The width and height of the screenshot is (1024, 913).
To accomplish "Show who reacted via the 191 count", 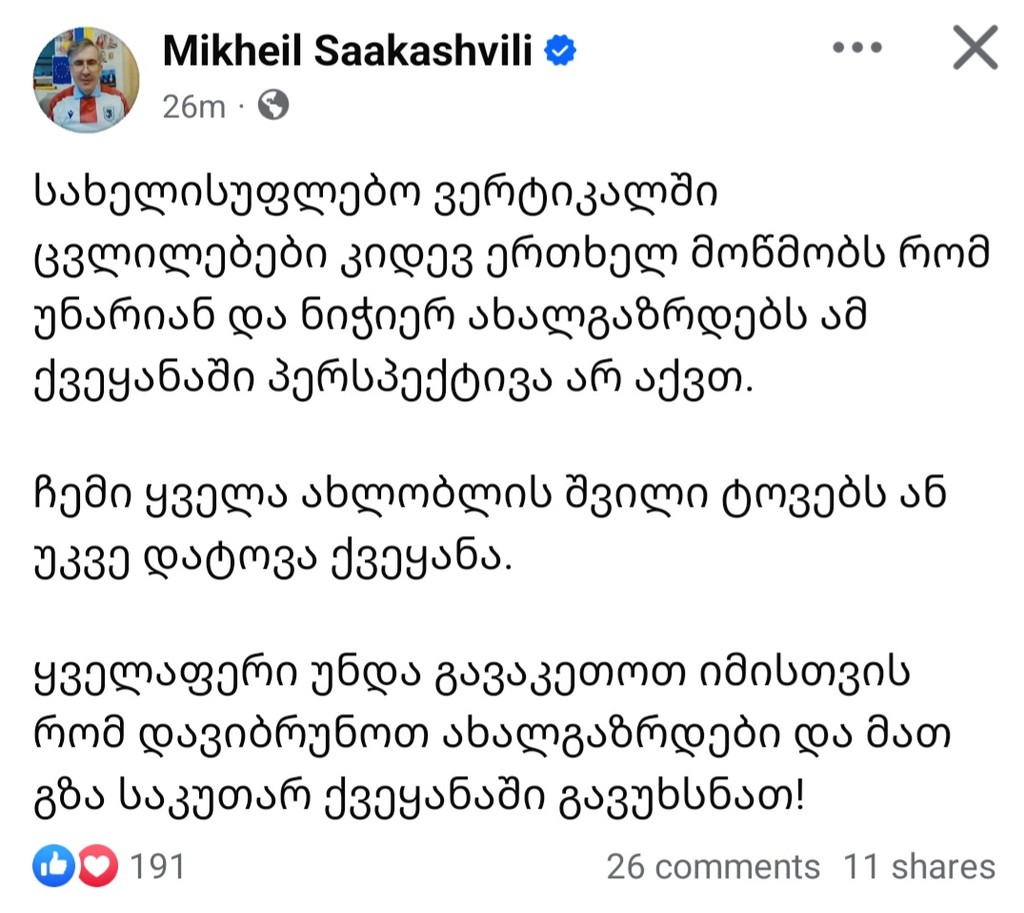I will click(158, 865).
